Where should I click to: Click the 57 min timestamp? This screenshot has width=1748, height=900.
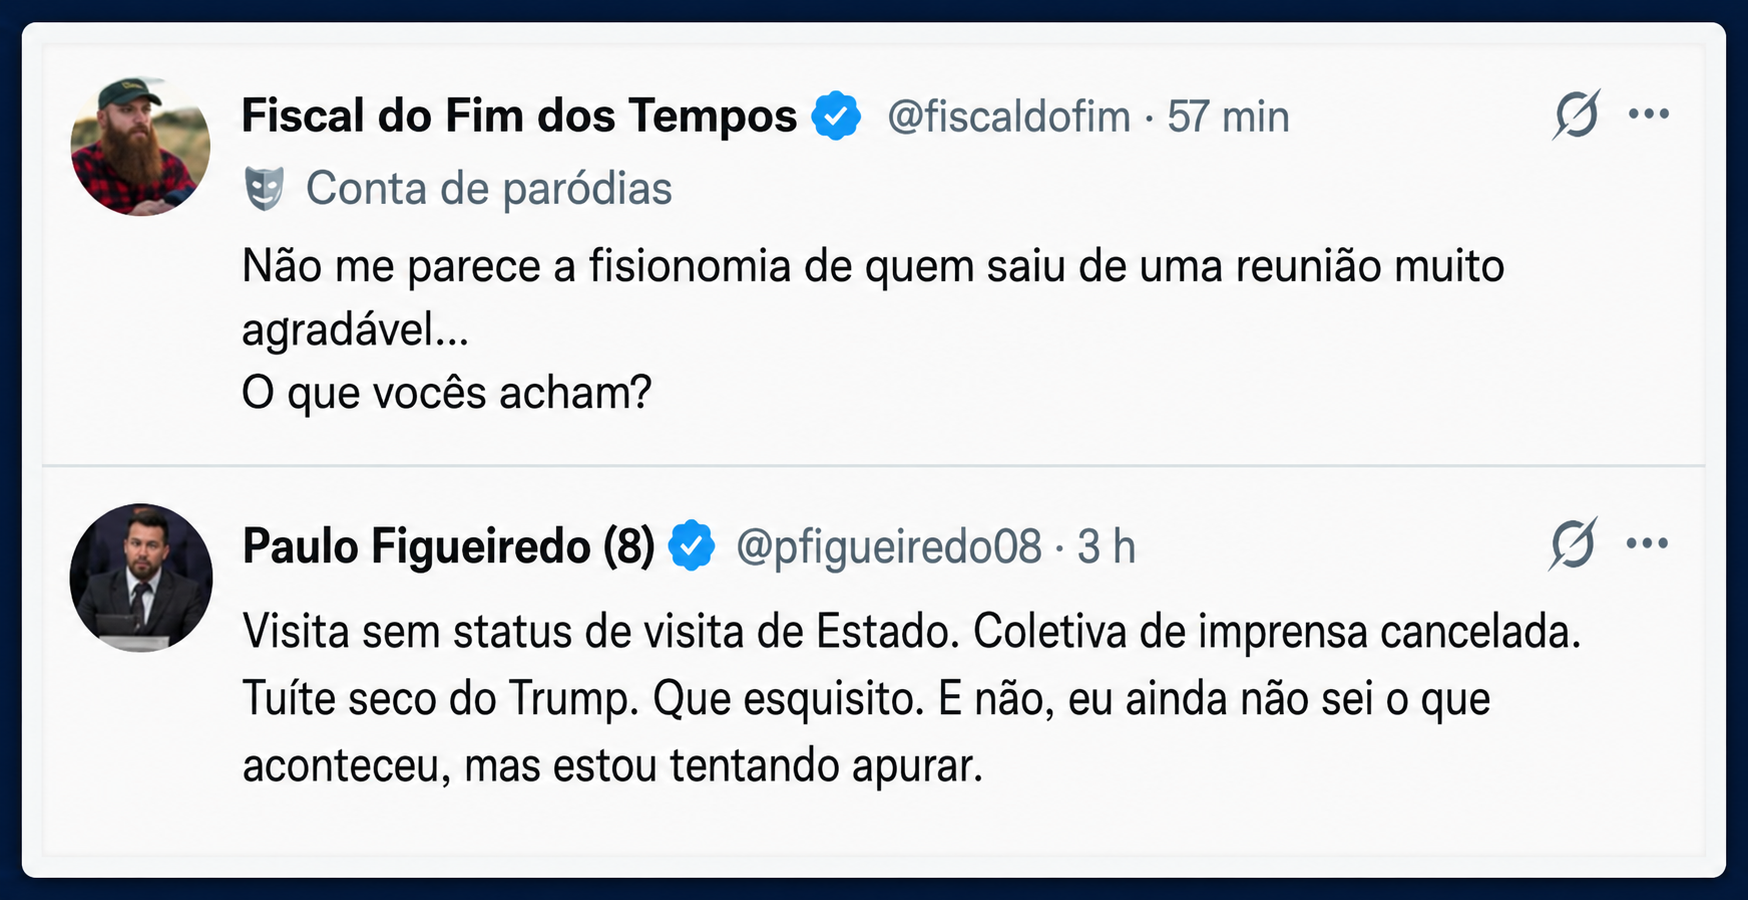(x=1228, y=117)
